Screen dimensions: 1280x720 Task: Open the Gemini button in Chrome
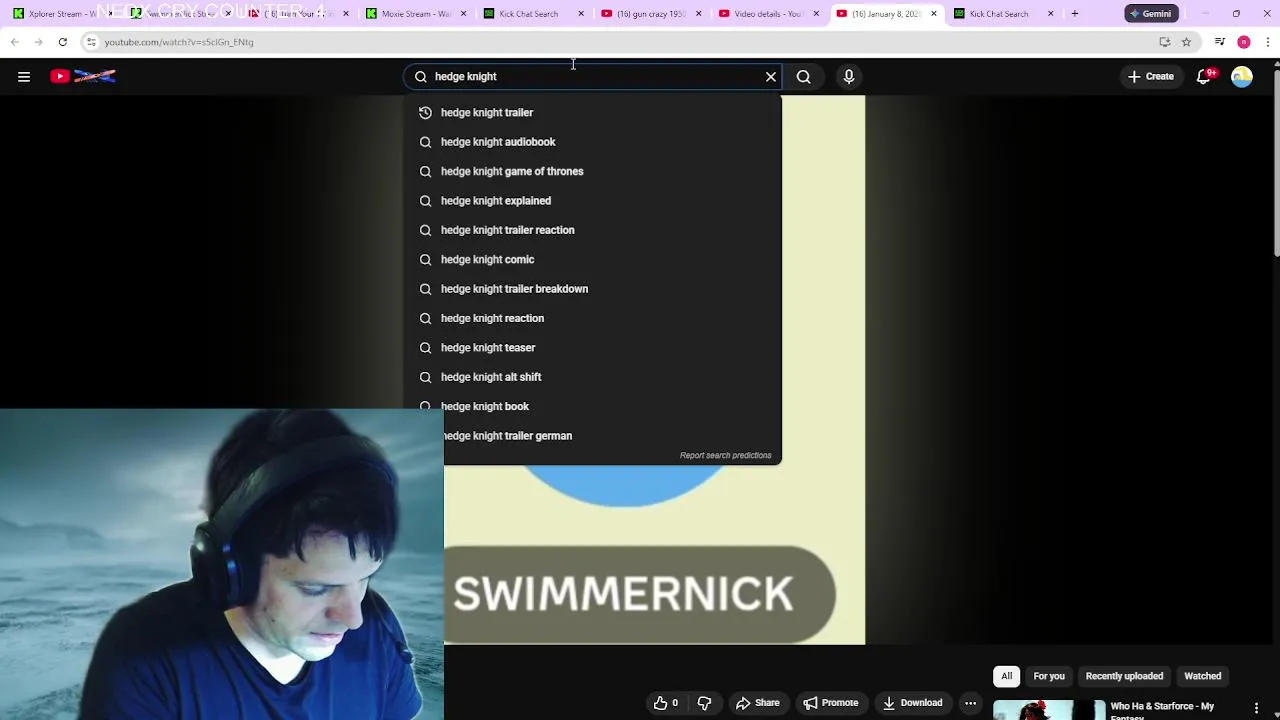[1150, 13]
